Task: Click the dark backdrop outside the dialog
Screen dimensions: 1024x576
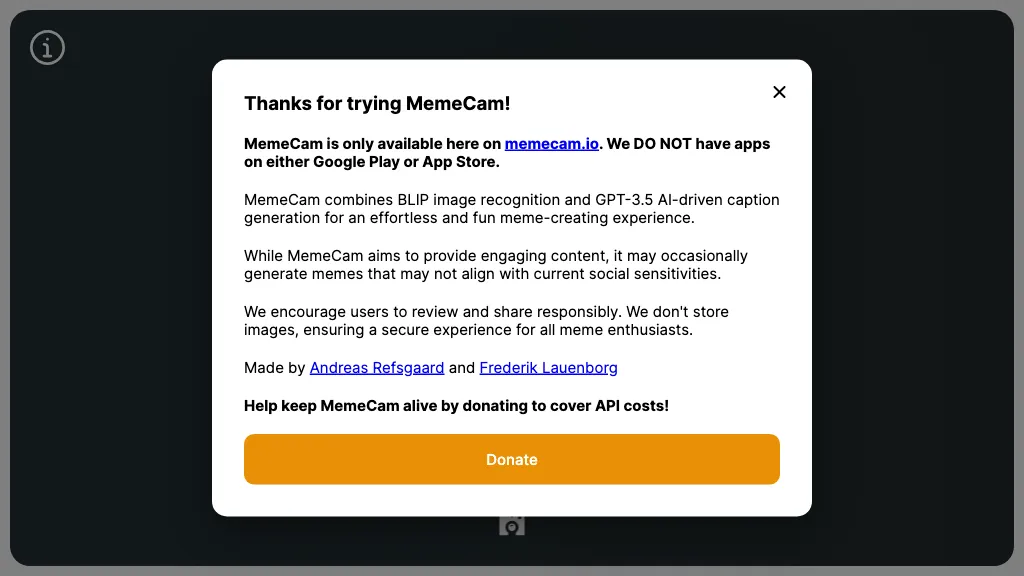Action: pyautogui.click(x=110, y=300)
